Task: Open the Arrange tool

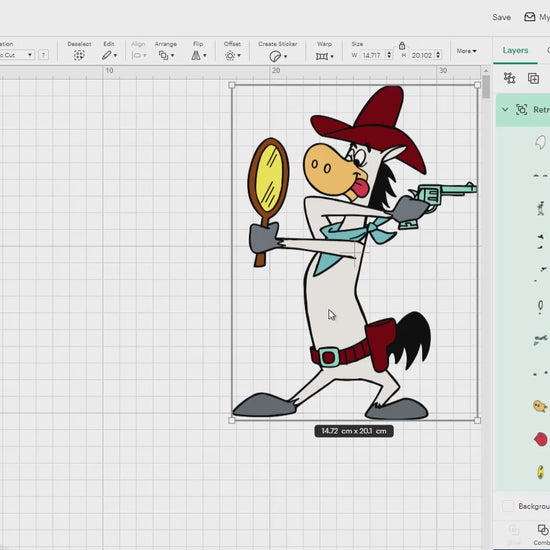Action: click(x=163, y=55)
